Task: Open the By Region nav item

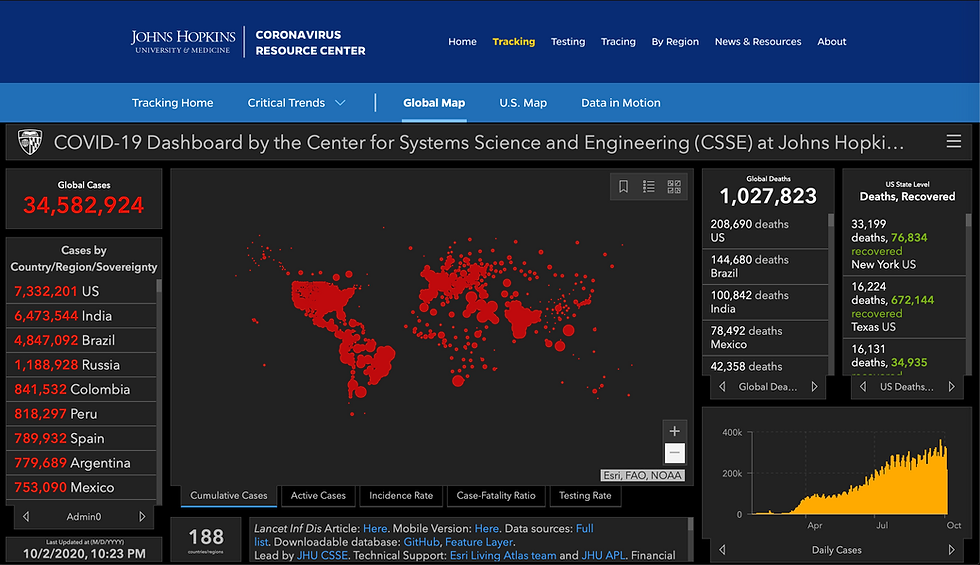Action: point(675,41)
